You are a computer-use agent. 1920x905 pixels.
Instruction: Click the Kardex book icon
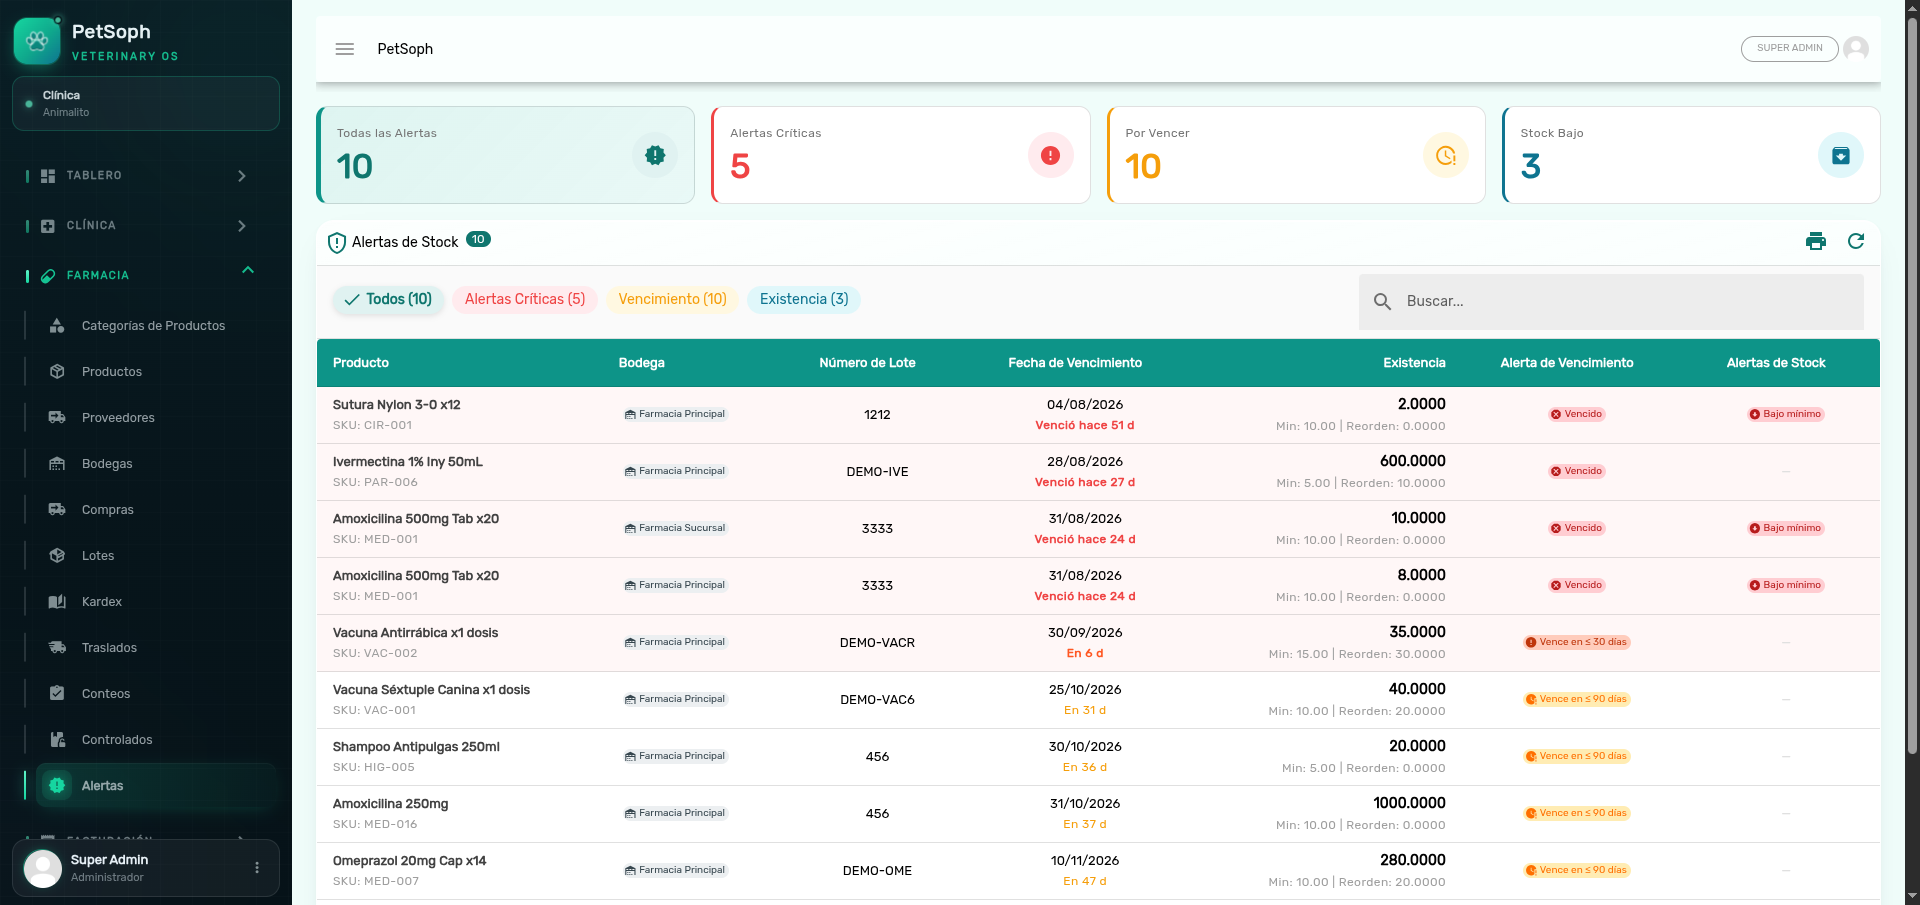pos(57,602)
